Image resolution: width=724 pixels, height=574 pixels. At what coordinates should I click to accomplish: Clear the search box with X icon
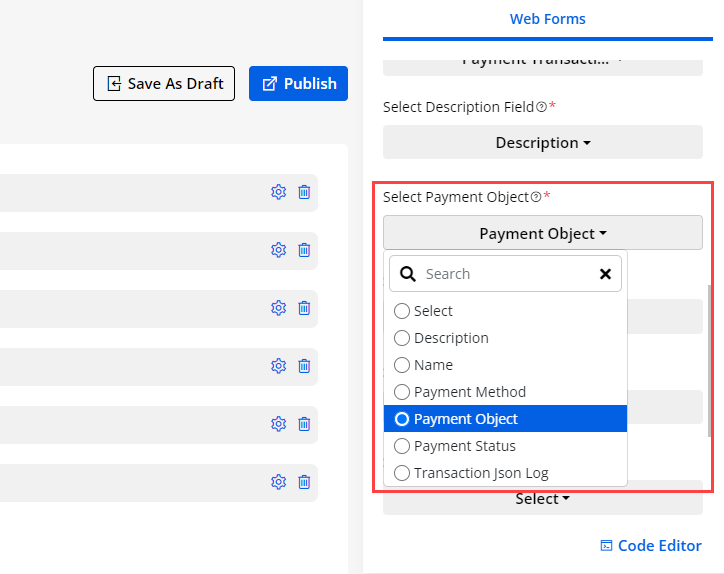click(605, 274)
